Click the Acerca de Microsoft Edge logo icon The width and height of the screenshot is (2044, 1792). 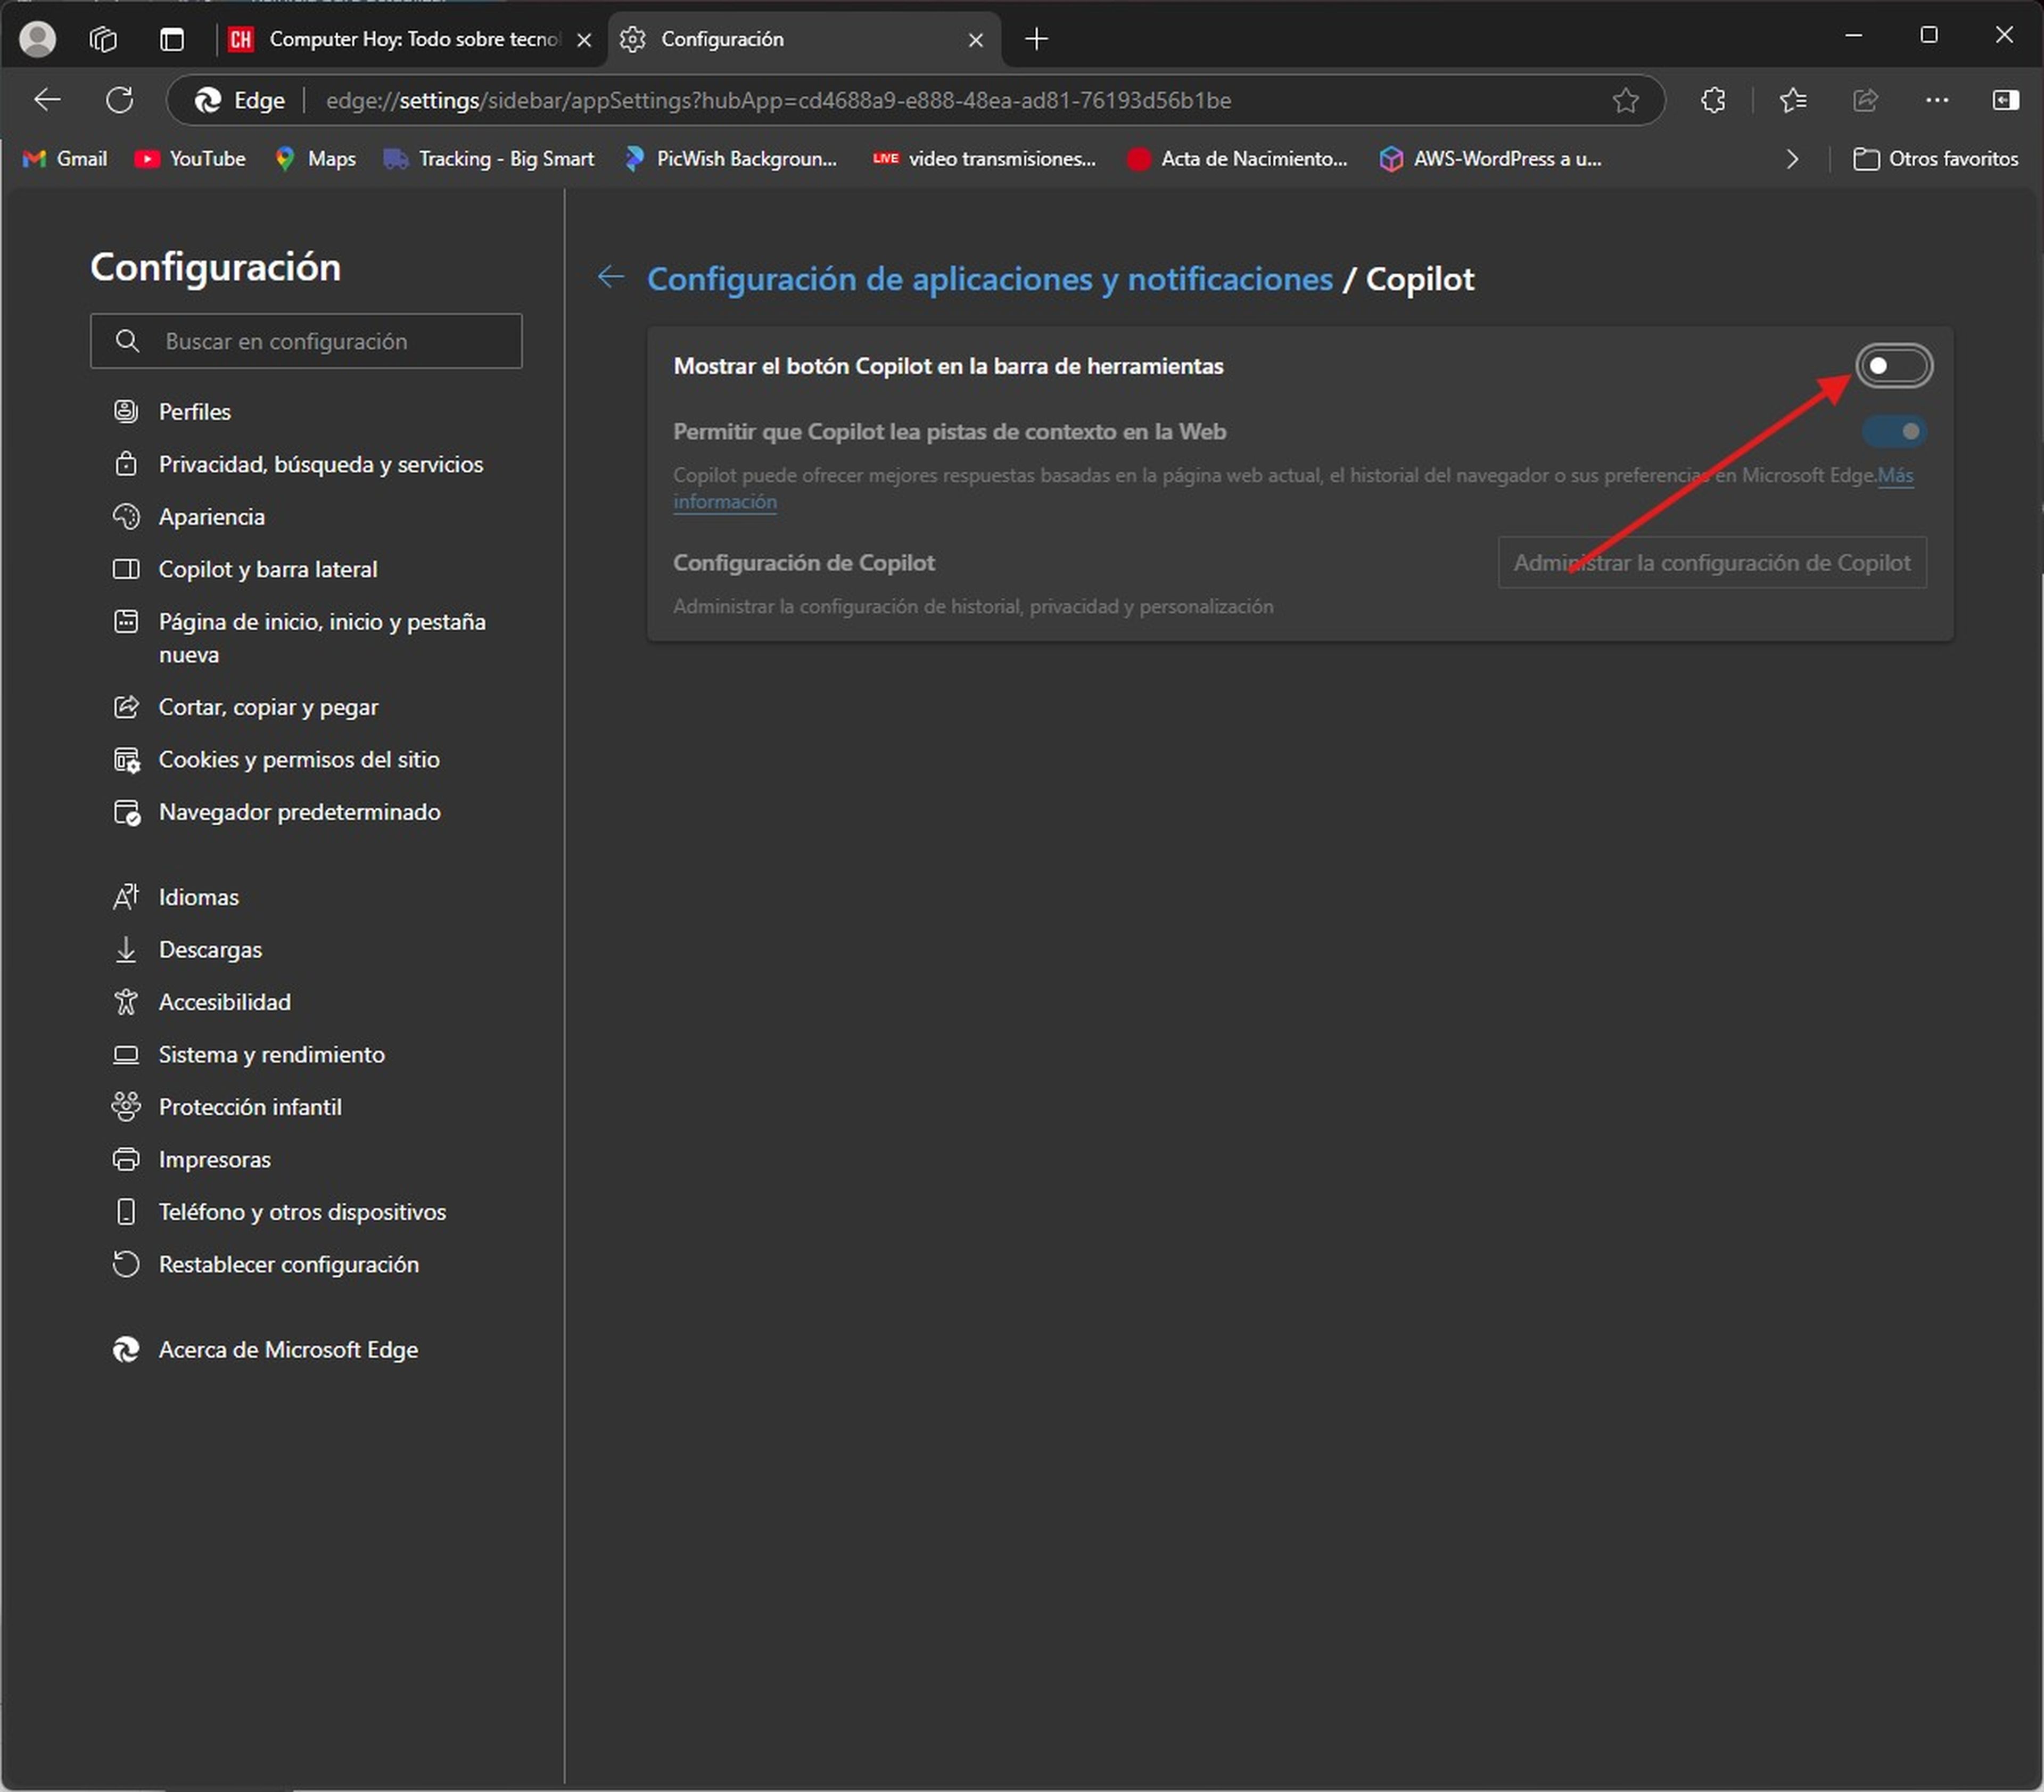tap(126, 1350)
